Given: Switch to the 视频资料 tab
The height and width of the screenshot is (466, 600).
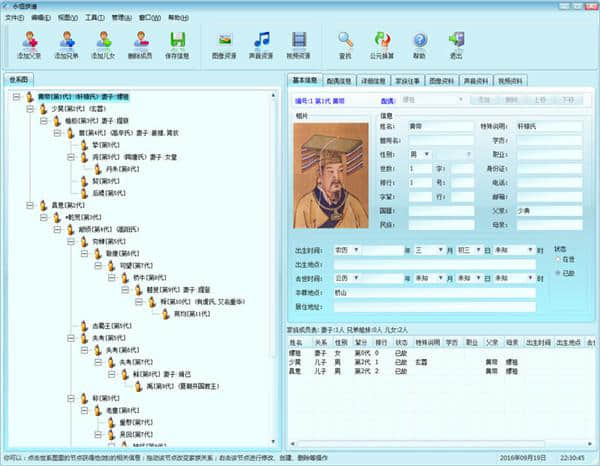Looking at the screenshot, I should click(510, 81).
